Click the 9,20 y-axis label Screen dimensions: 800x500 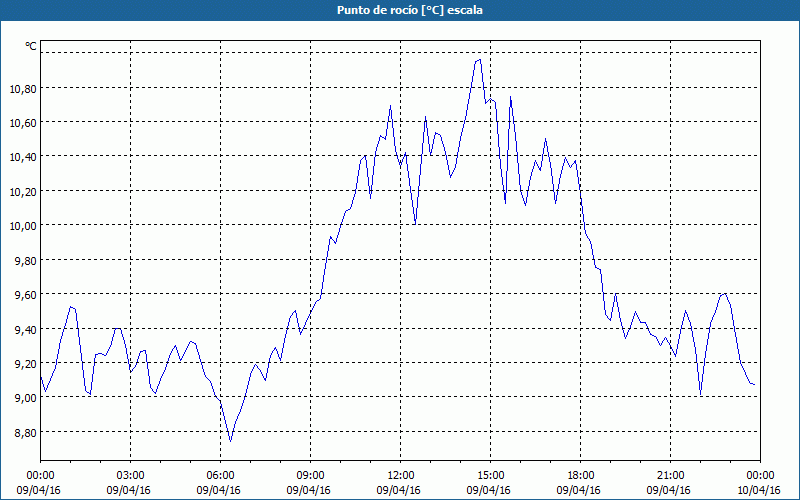point(26,364)
